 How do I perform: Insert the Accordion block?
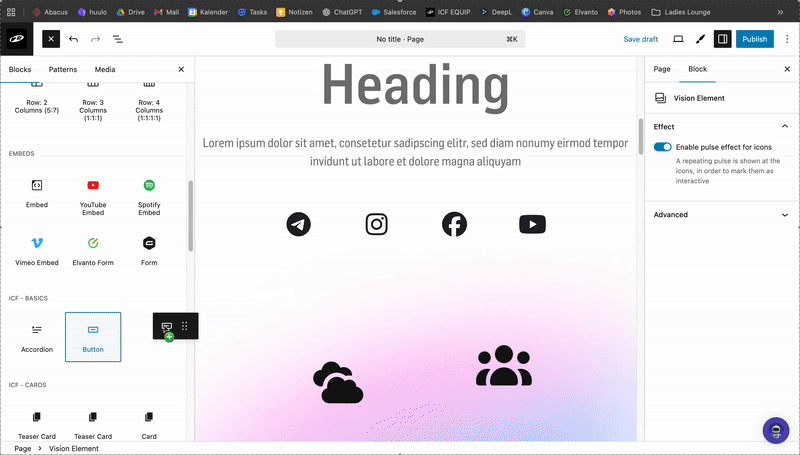[x=37, y=338]
